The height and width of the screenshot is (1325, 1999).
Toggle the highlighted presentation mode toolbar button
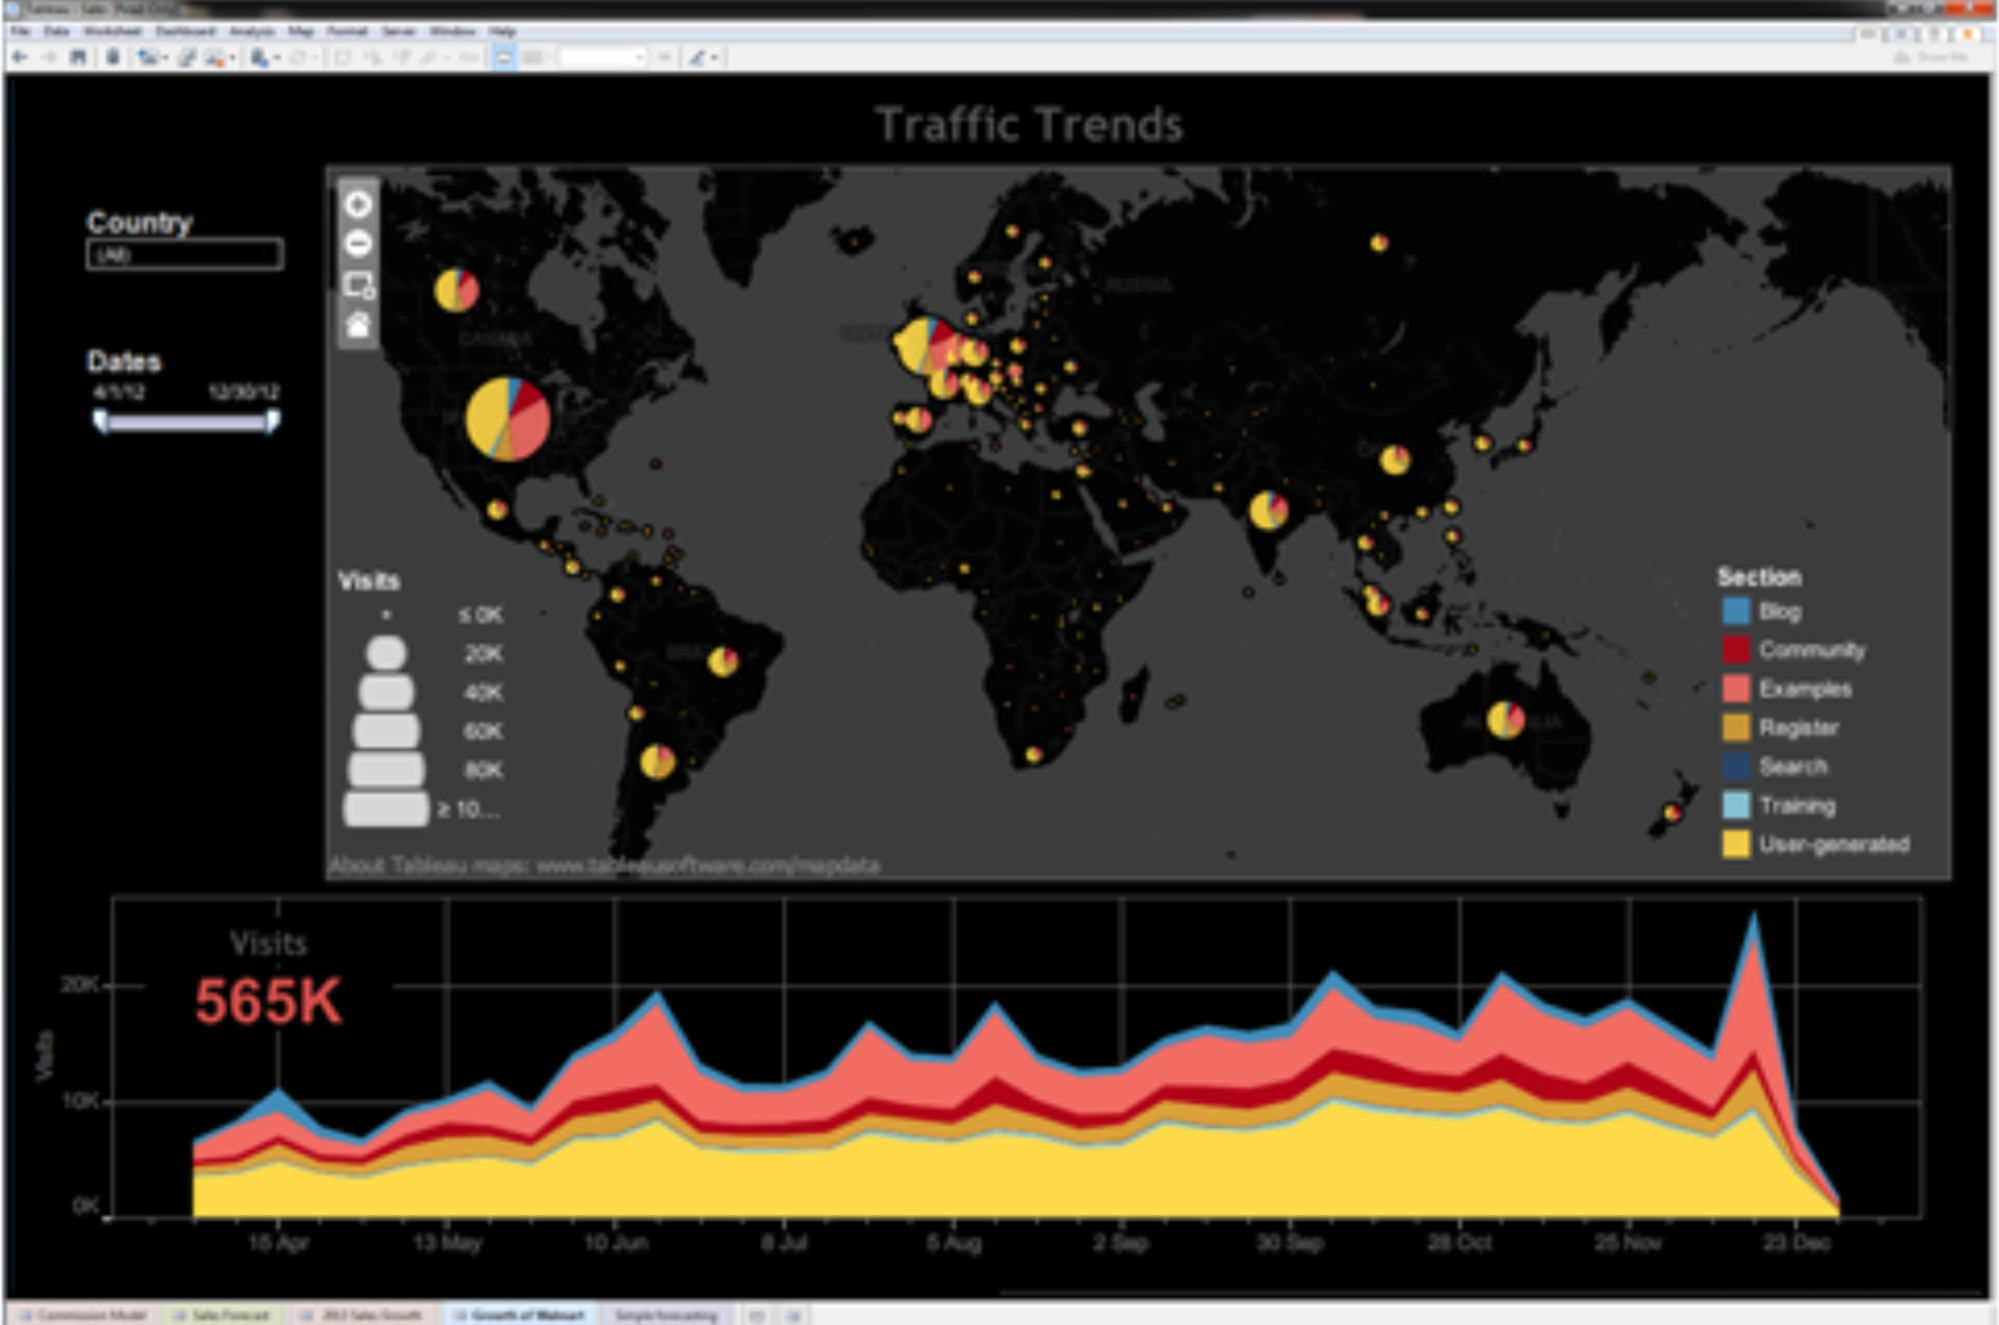[x=504, y=57]
